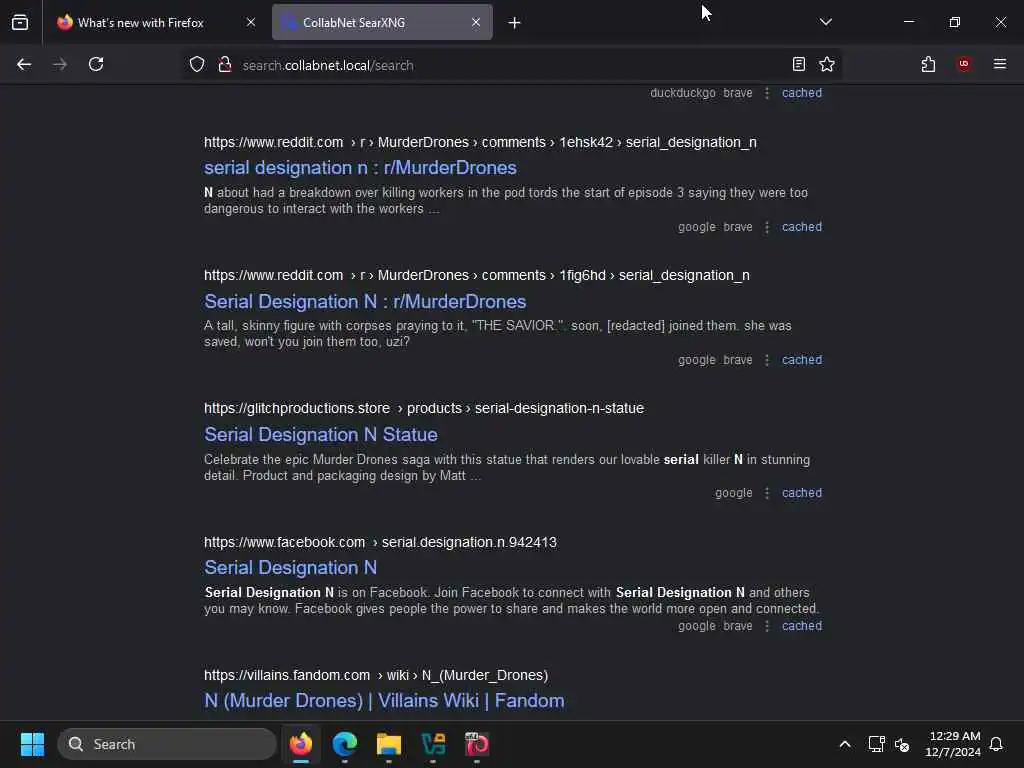This screenshot has width=1024, height=768.
Task: Open 'N (Murder Drones) | Villains Wiki' result
Action: [384, 701]
